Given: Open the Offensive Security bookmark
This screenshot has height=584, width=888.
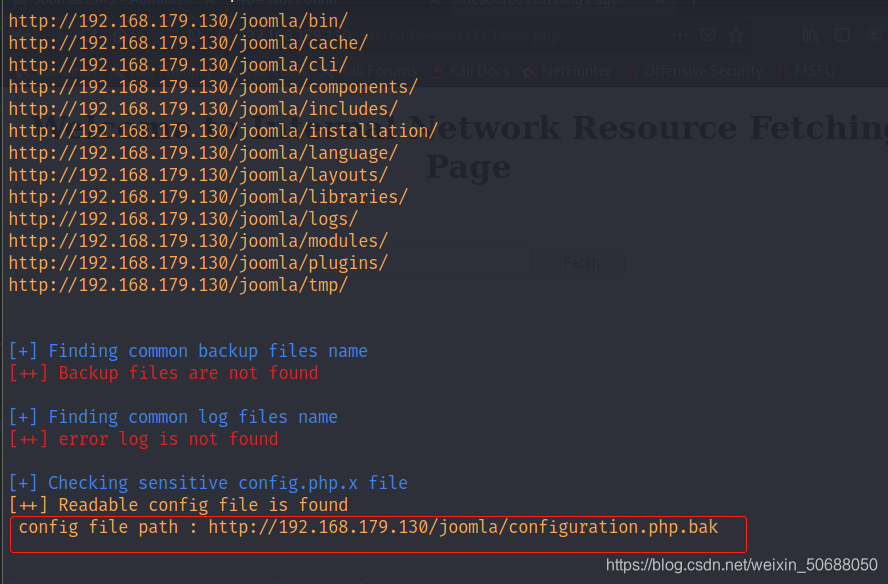Looking at the screenshot, I should coord(697,71).
